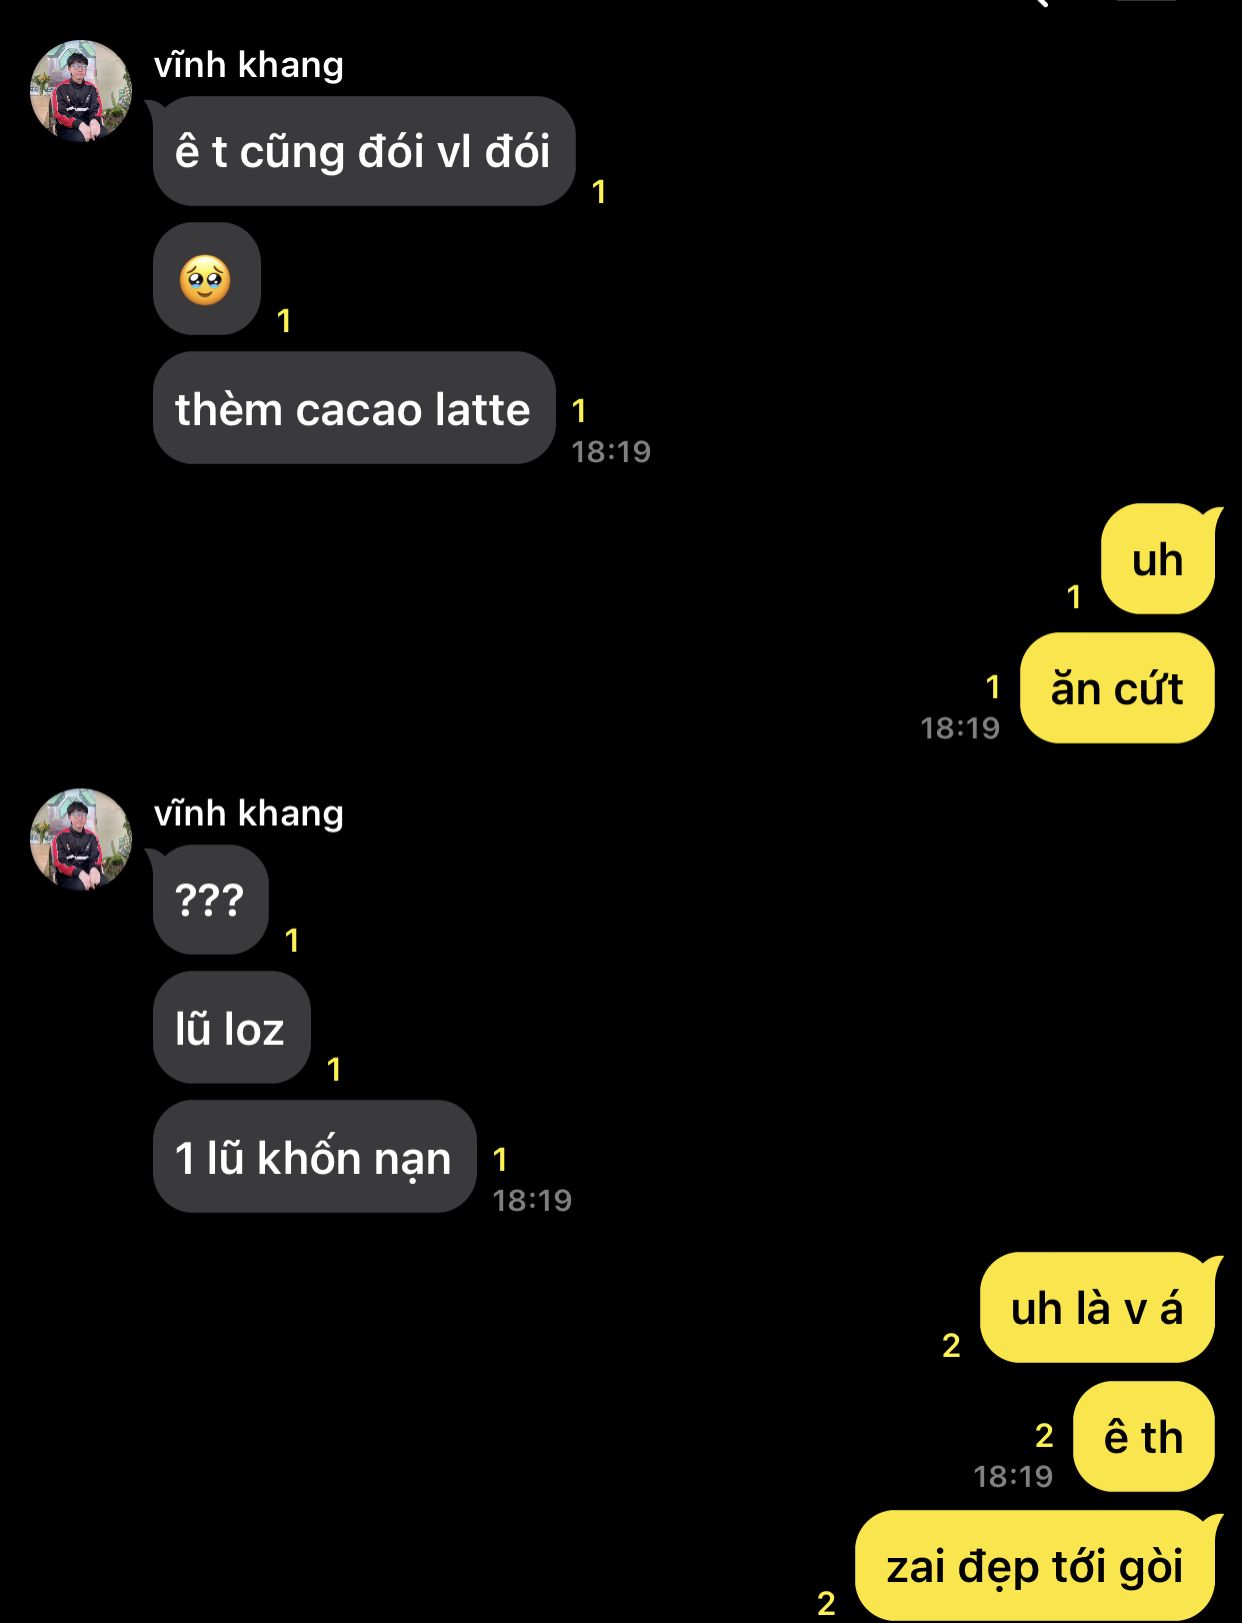Tap the 'uh là v á' bubble
The width and height of the screenshot is (1242, 1623).
click(1097, 1307)
